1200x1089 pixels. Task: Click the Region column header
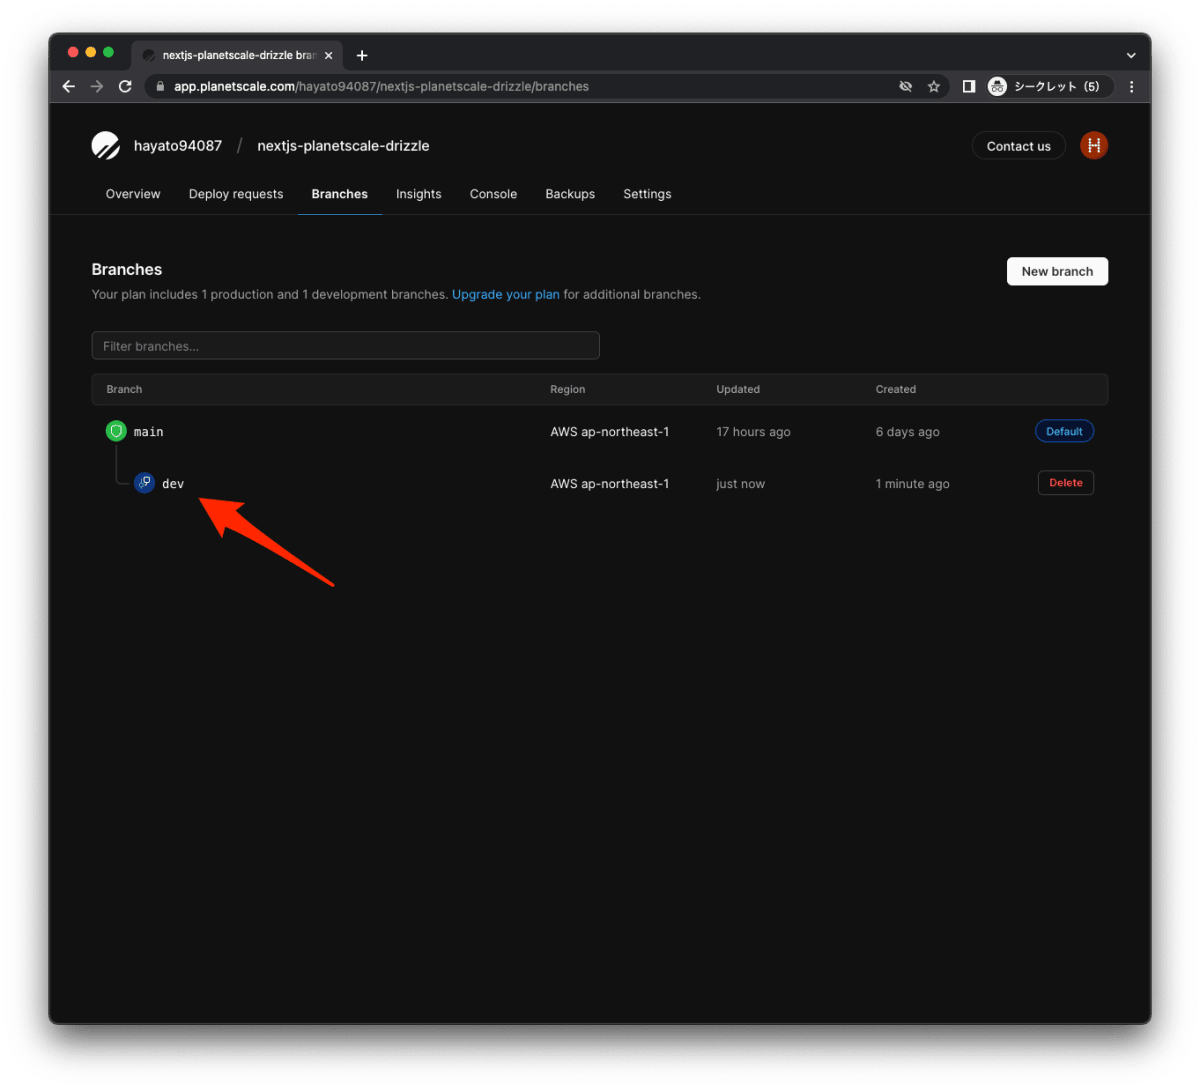(568, 389)
